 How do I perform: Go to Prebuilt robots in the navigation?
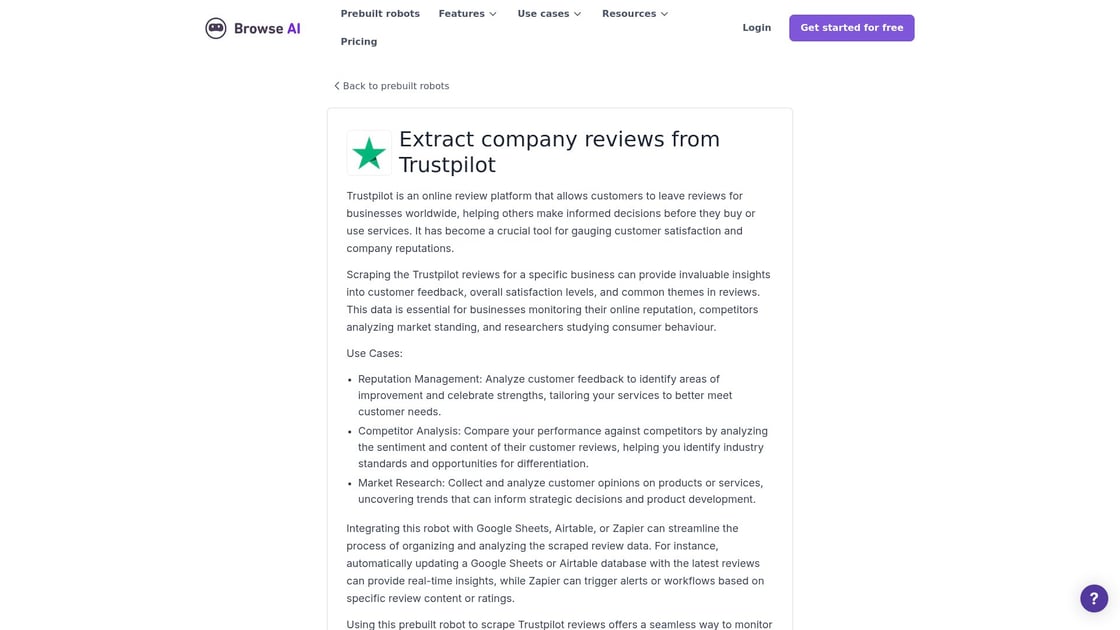tap(379, 14)
